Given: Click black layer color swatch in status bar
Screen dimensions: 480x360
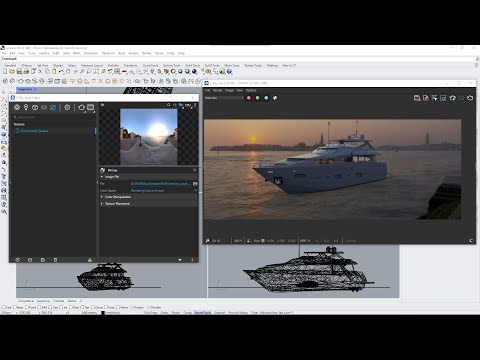Looking at the screenshot, I should click(x=103, y=313).
